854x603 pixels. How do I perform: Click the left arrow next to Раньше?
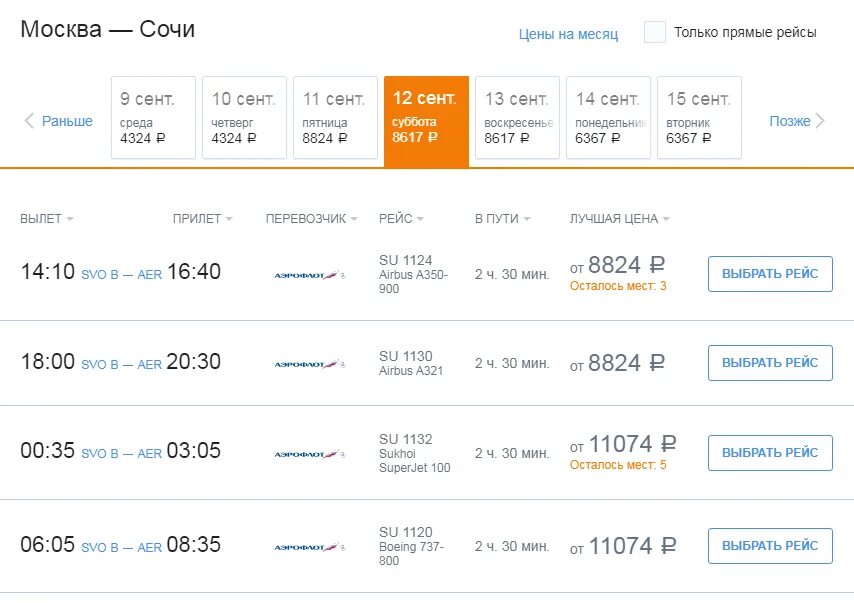[x=29, y=121]
